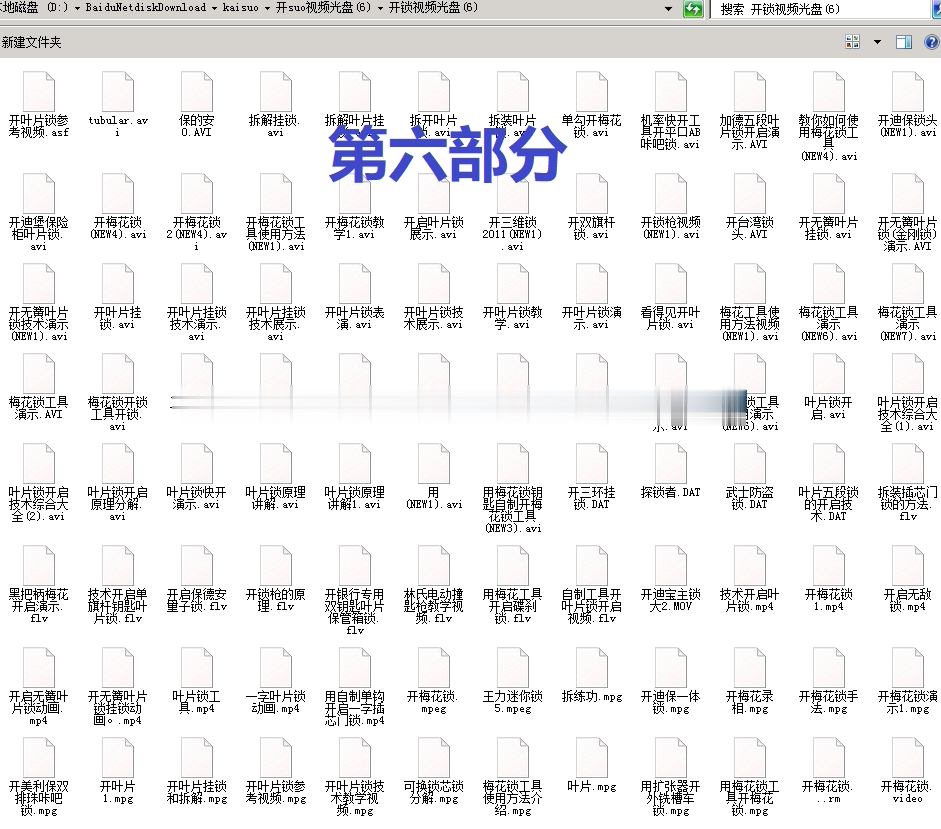Select the file 开叶片锁参考视频.asf
941x829 pixels.
(39, 105)
